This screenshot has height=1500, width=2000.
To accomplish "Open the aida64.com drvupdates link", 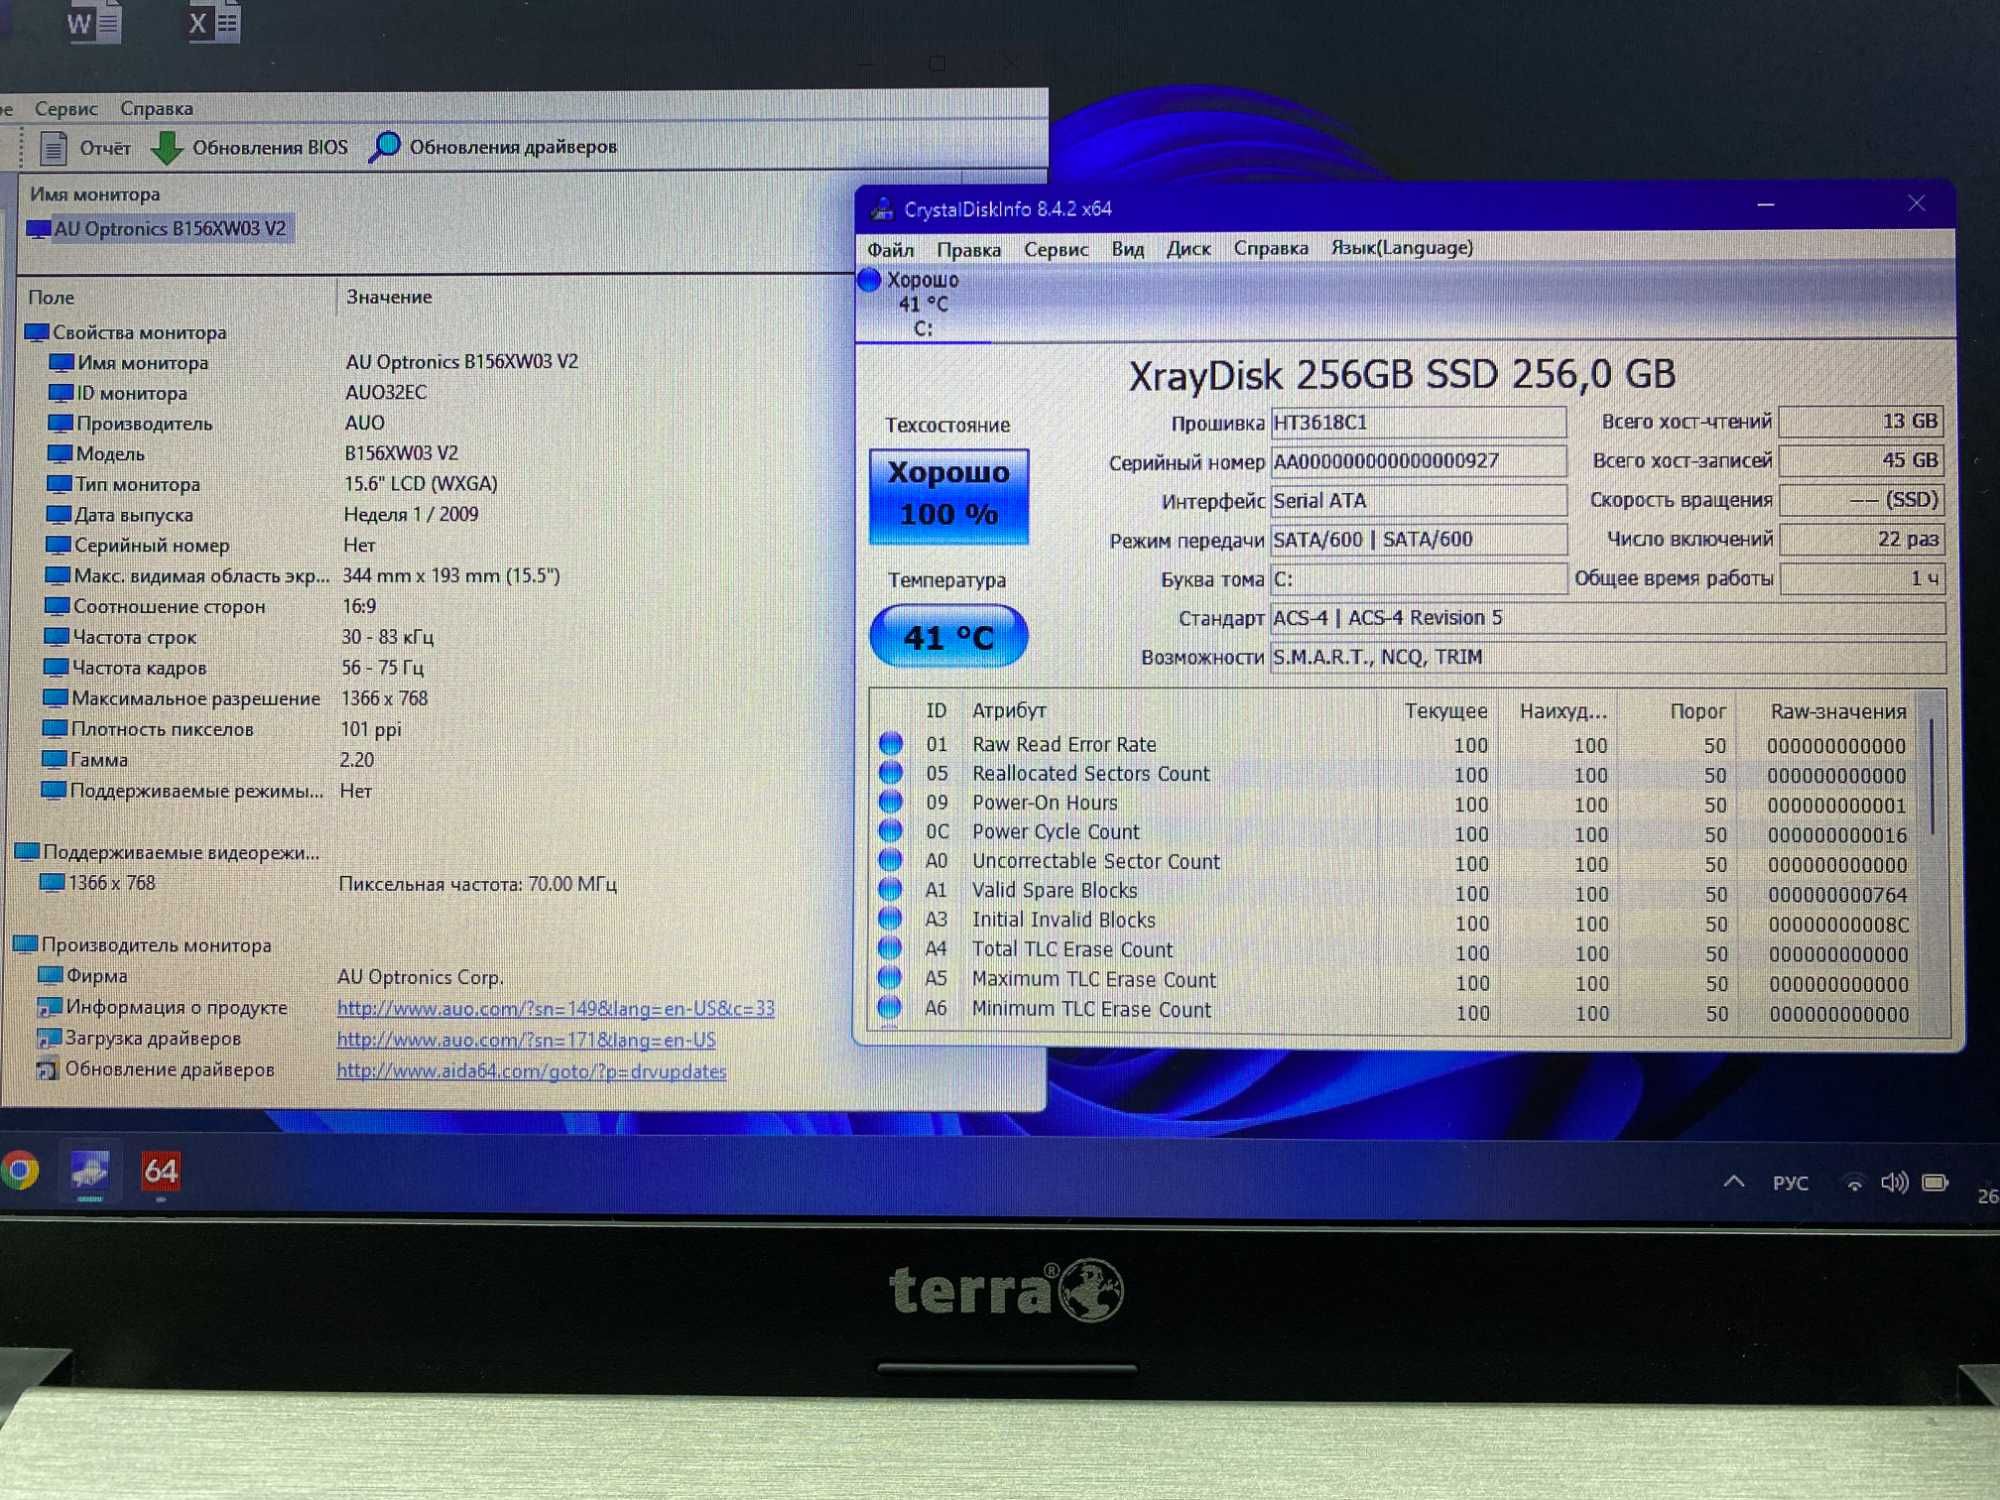I will pos(531,1072).
